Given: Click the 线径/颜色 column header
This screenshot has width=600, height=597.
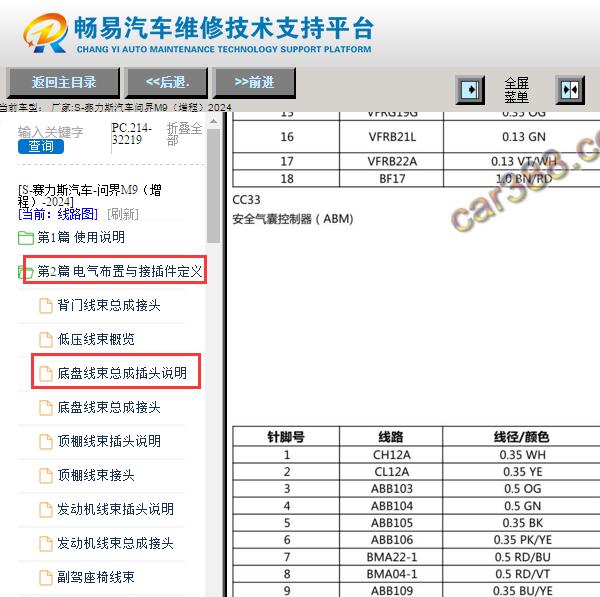Looking at the screenshot, I should (522, 437).
